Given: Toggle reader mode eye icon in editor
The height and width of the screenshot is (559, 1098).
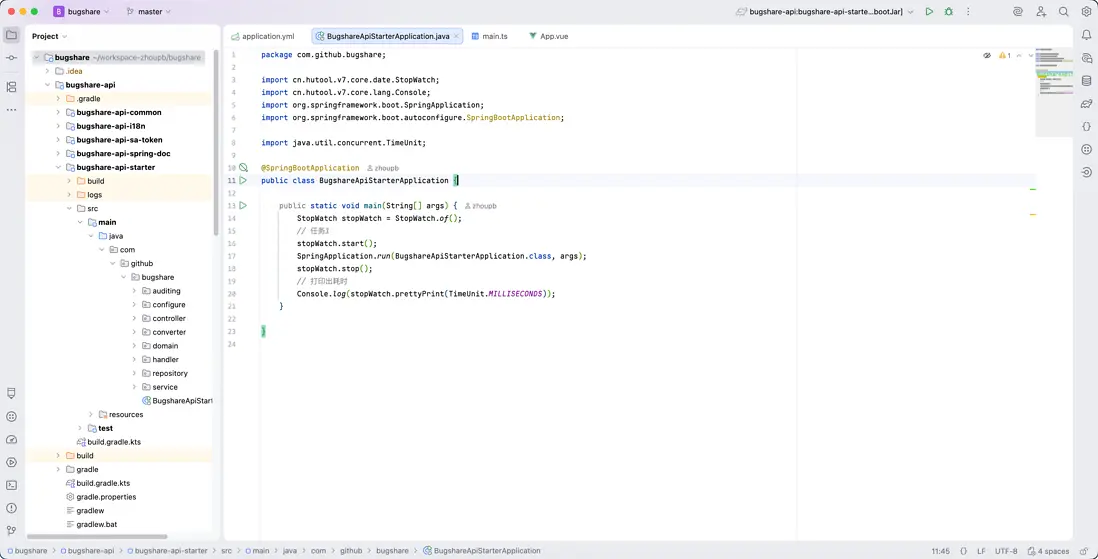Looking at the screenshot, I should (987, 56).
